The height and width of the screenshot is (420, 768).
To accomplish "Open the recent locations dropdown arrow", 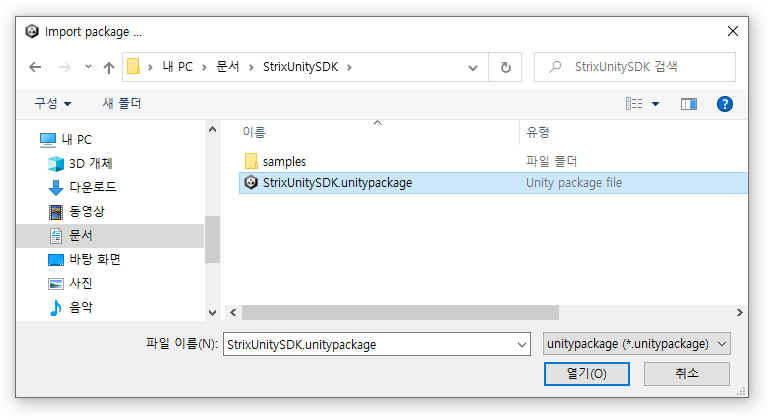I will click(x=88, y=67).
